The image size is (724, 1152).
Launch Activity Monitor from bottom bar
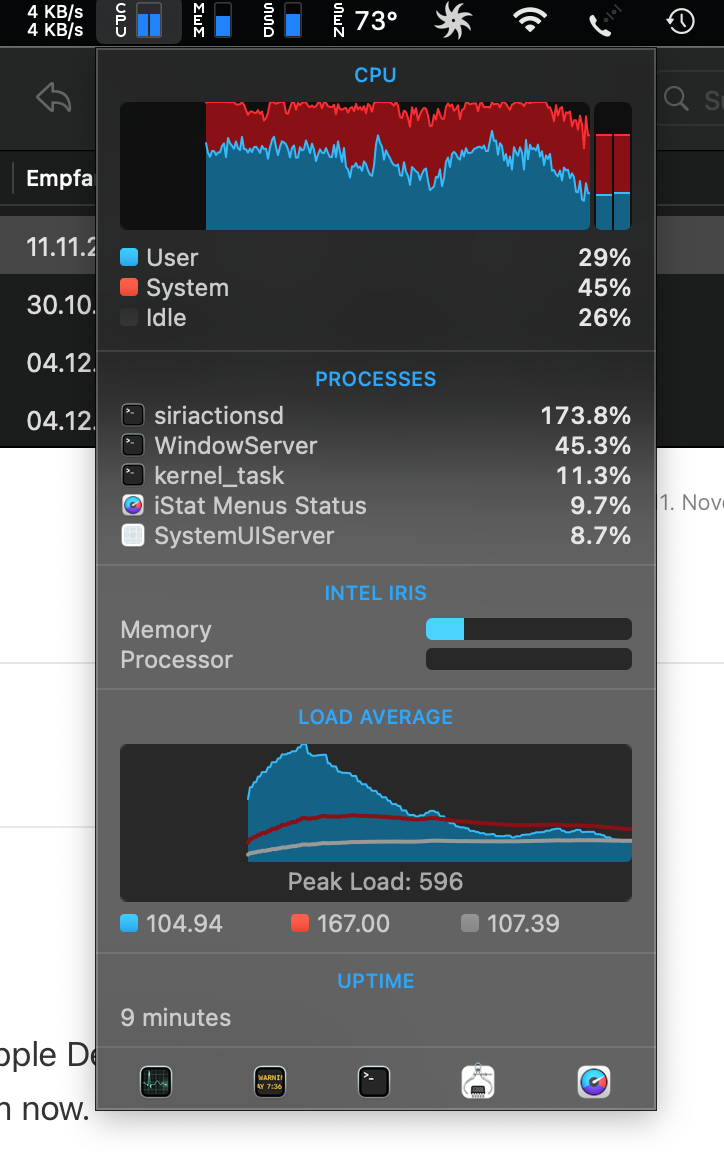click(156, 1081)
